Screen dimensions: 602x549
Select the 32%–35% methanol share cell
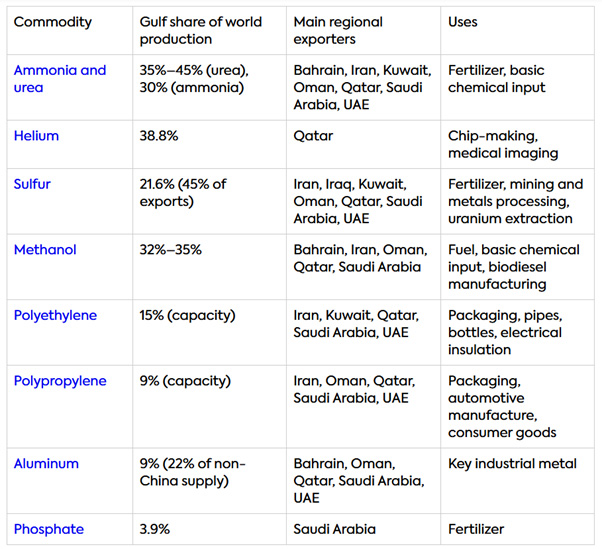tap(170, 249)
